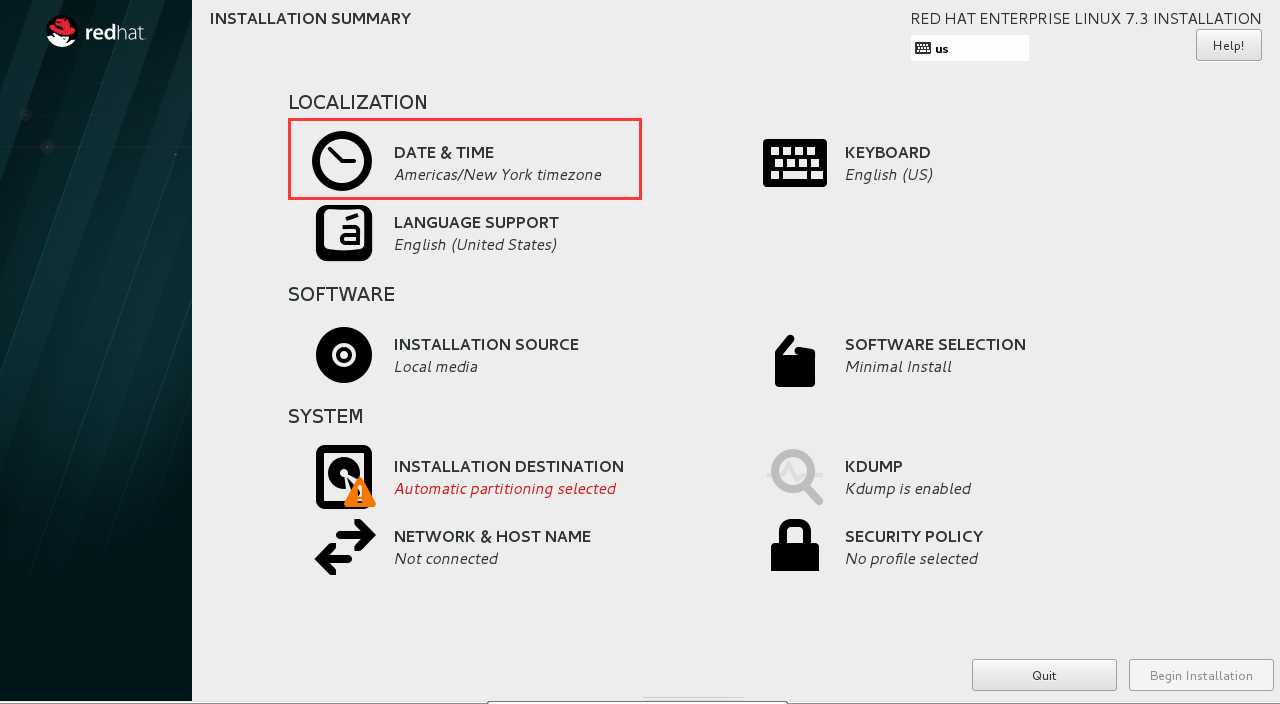Click the Quit button
Screen dimensions: 1280x704
1044,675
